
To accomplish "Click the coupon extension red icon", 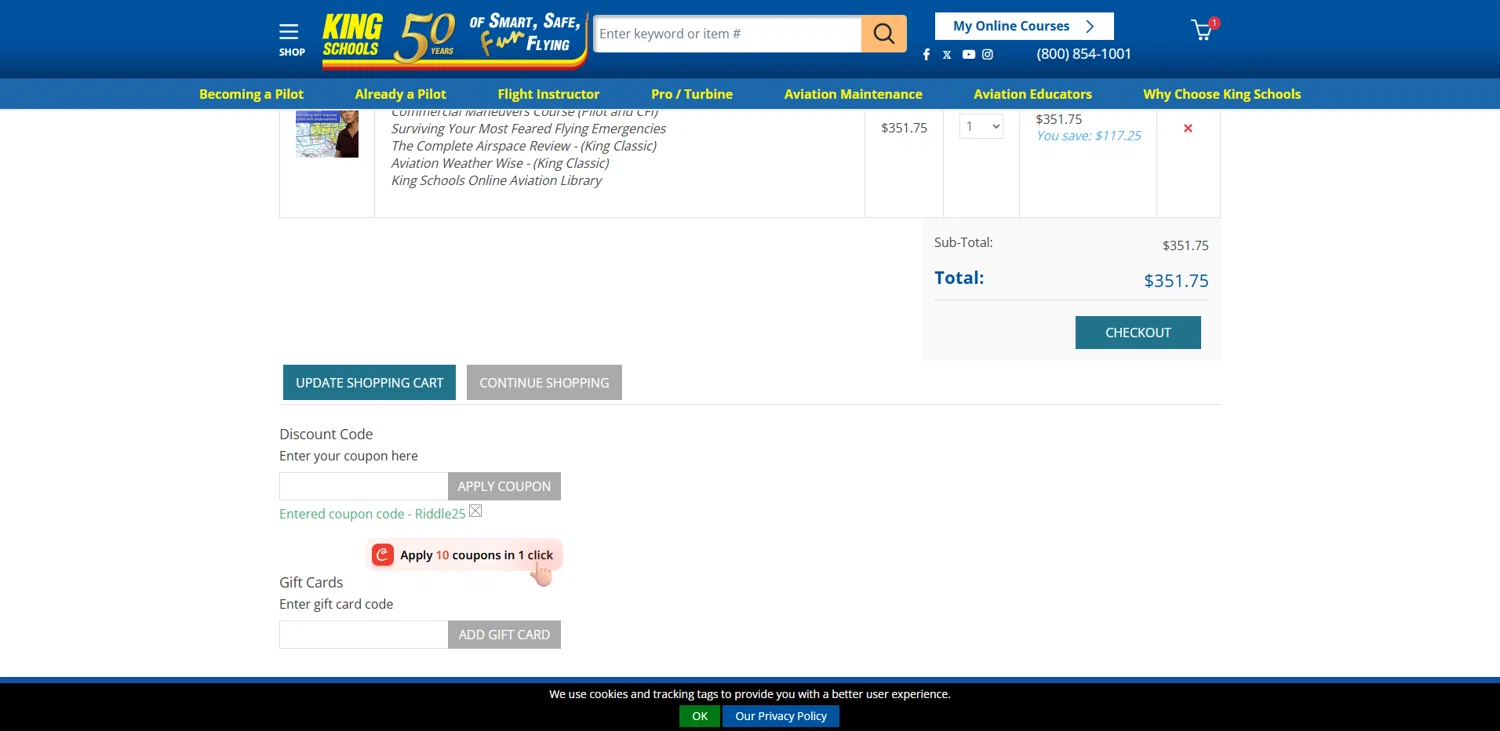I will pos(383,555).
